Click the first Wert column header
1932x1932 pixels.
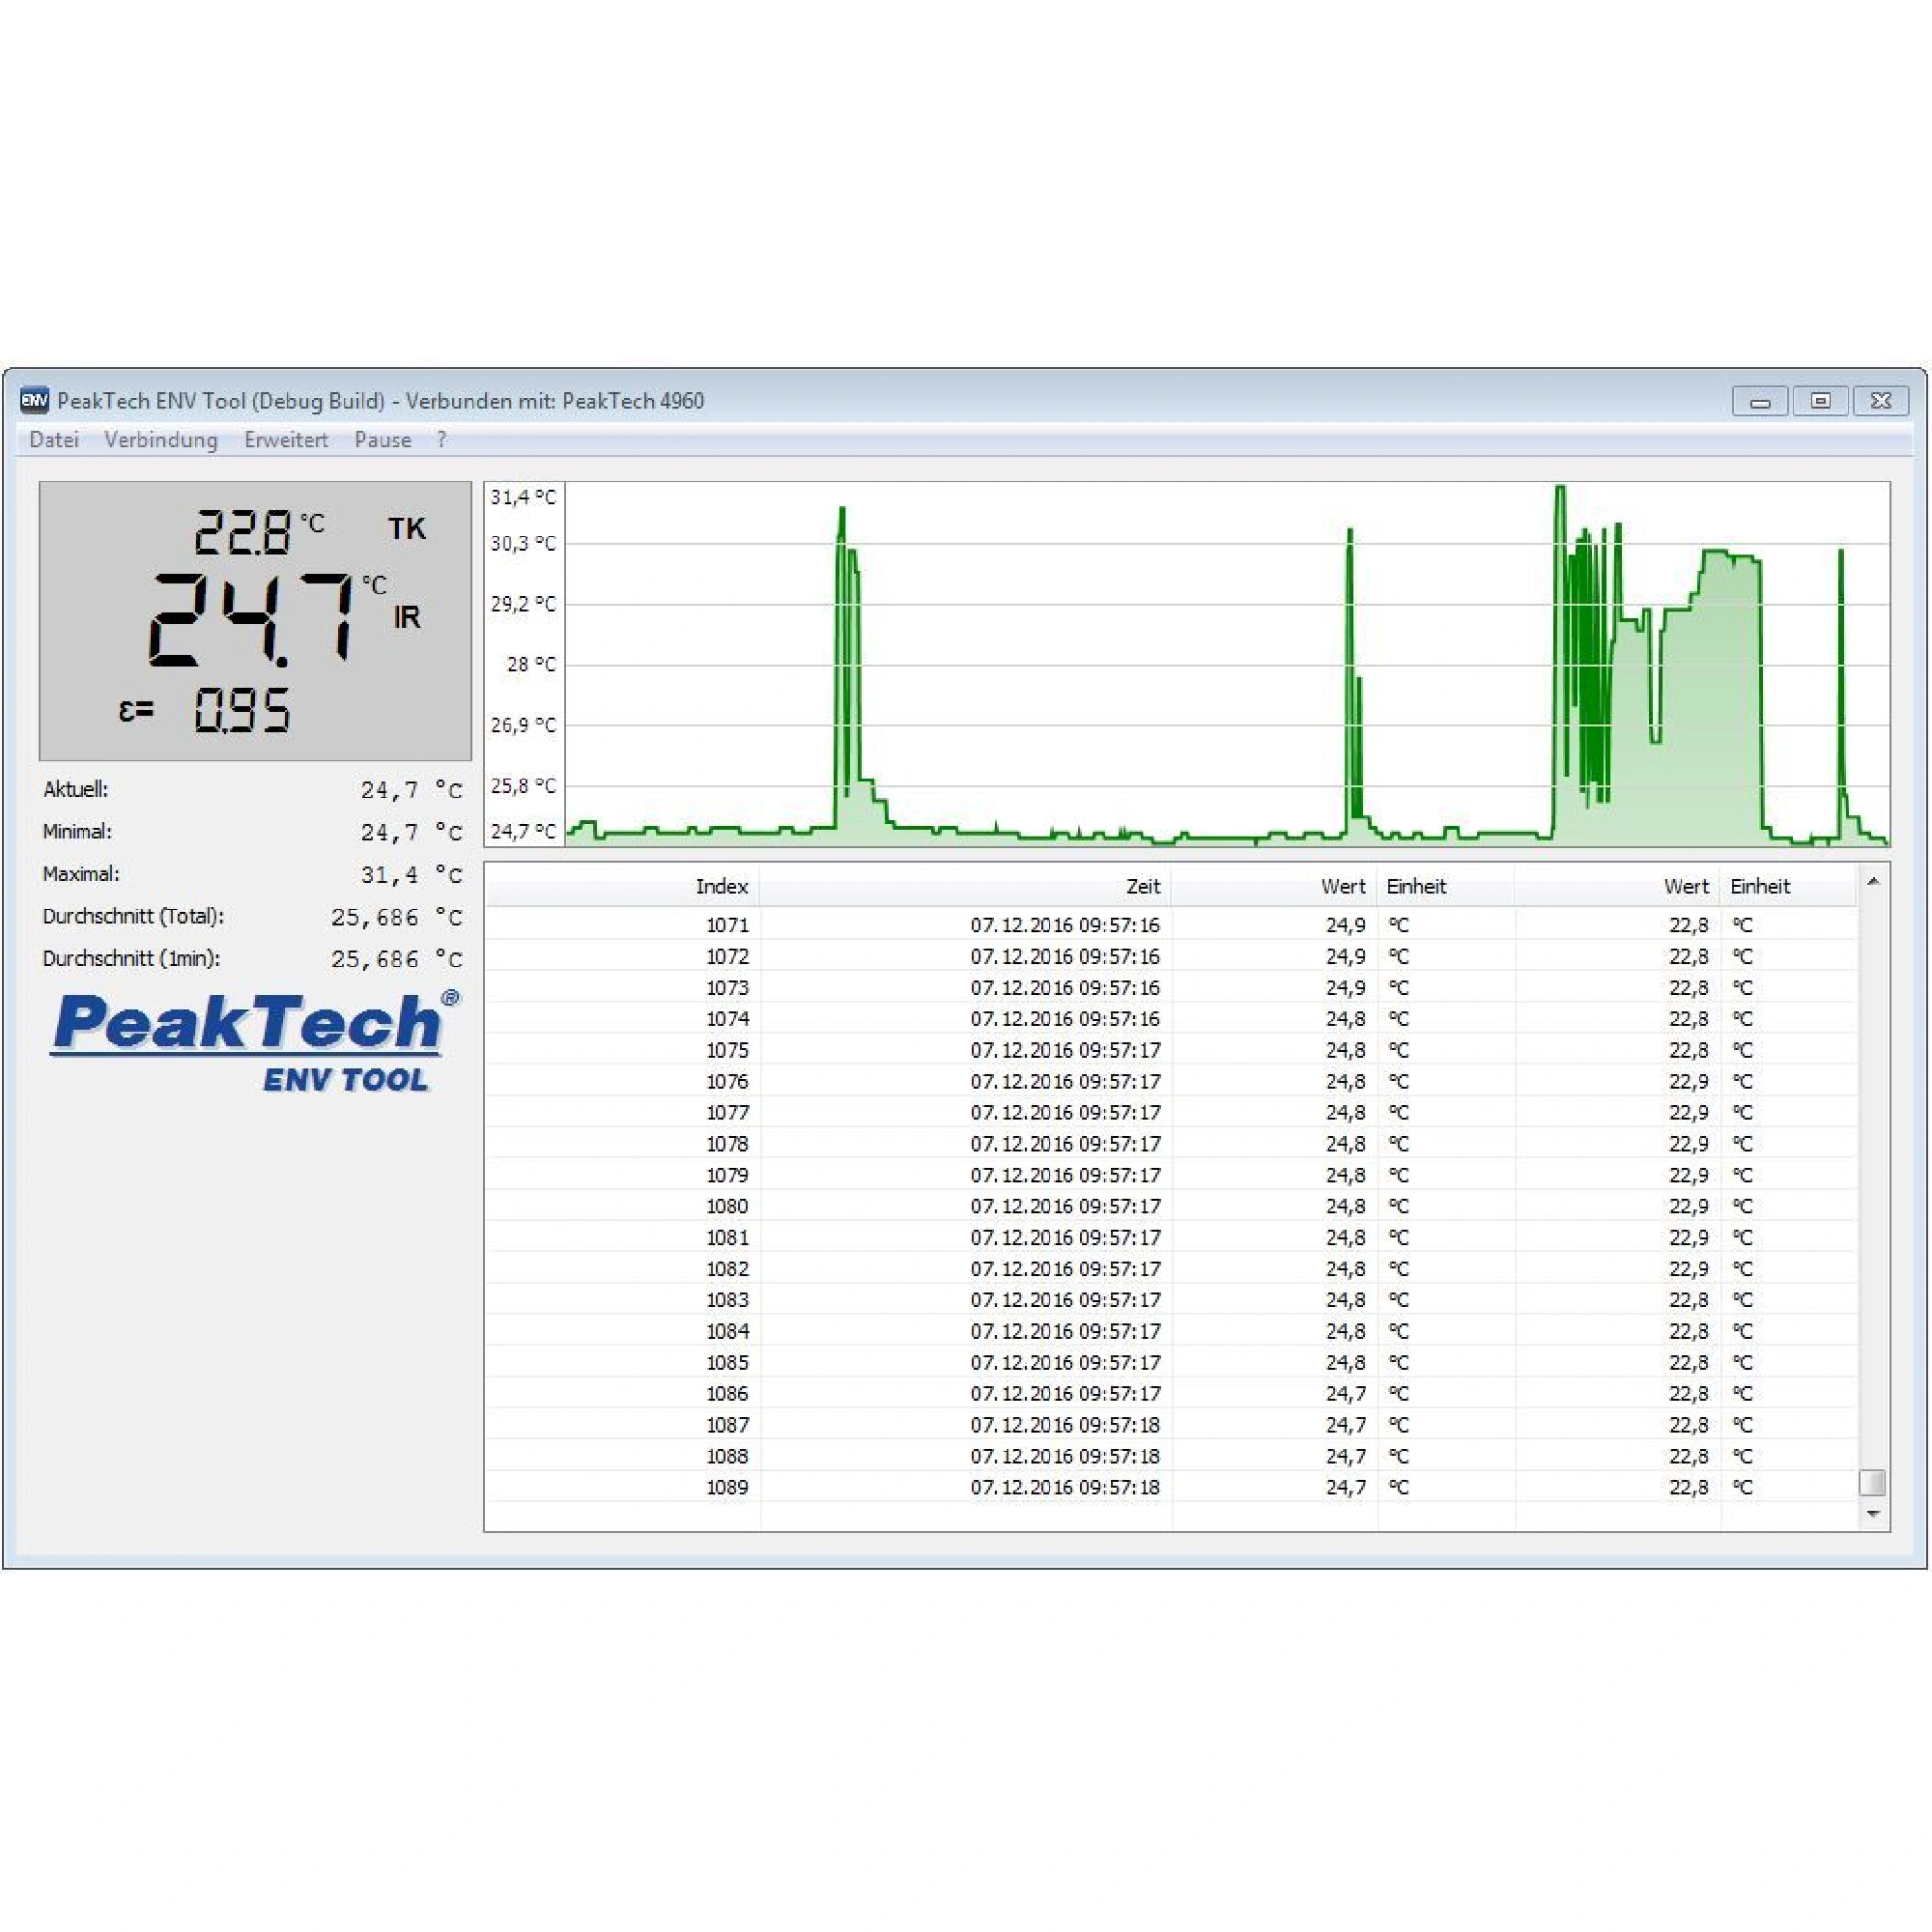tap(1274, 886)
